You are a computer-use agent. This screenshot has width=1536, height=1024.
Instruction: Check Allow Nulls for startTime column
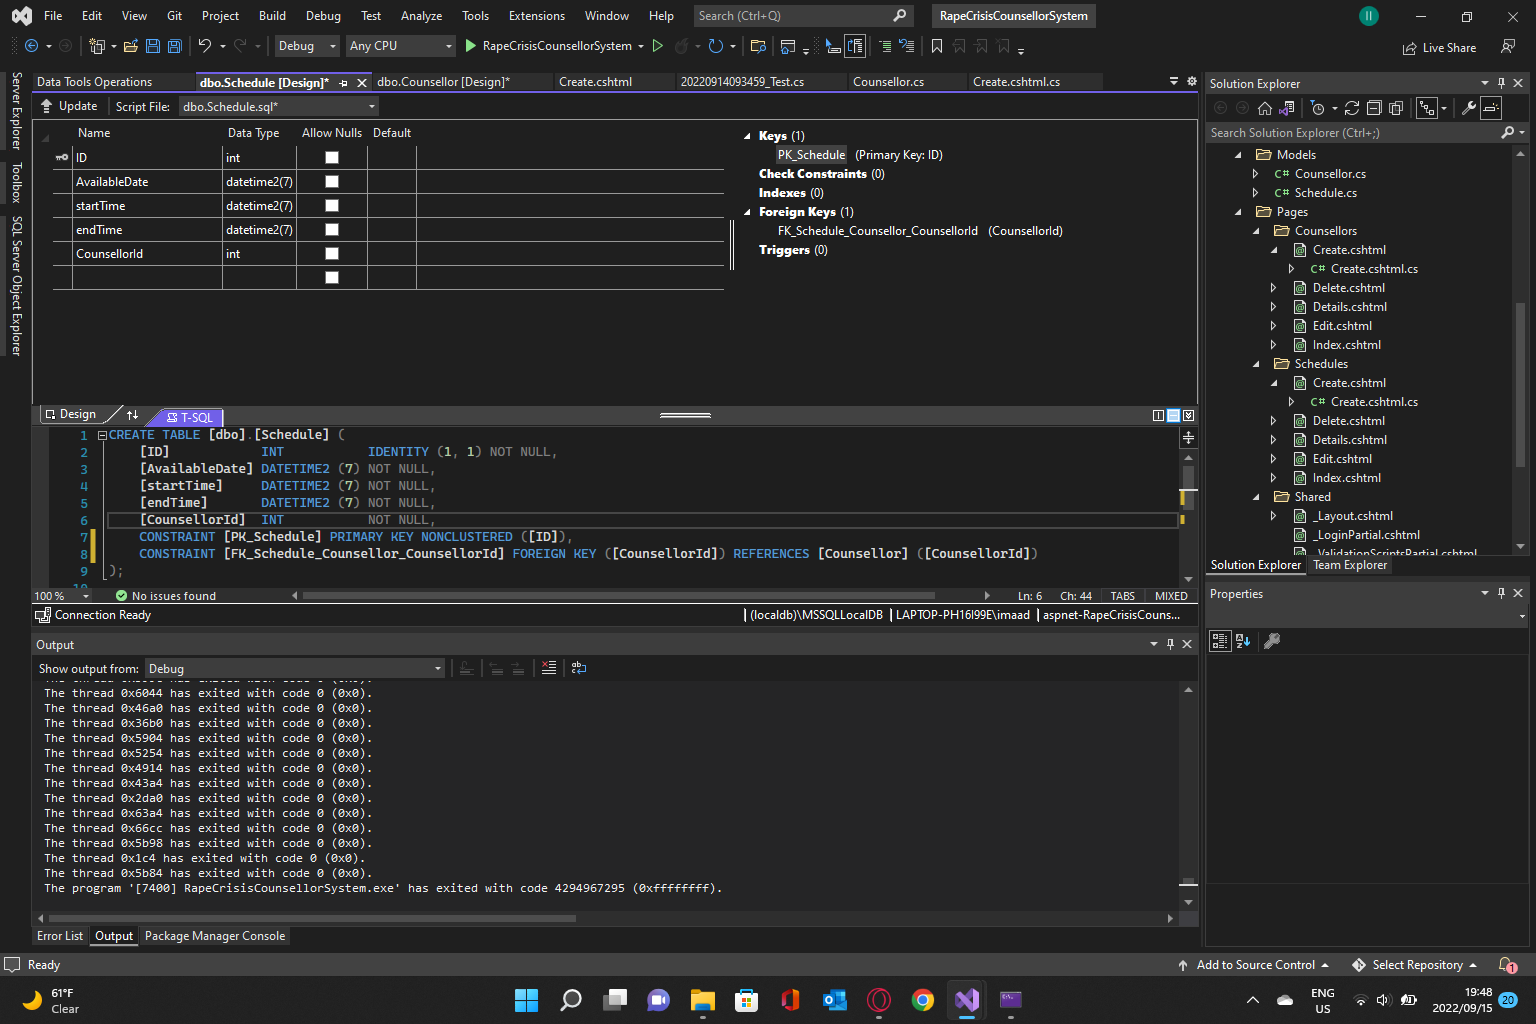tap(332, 206)
